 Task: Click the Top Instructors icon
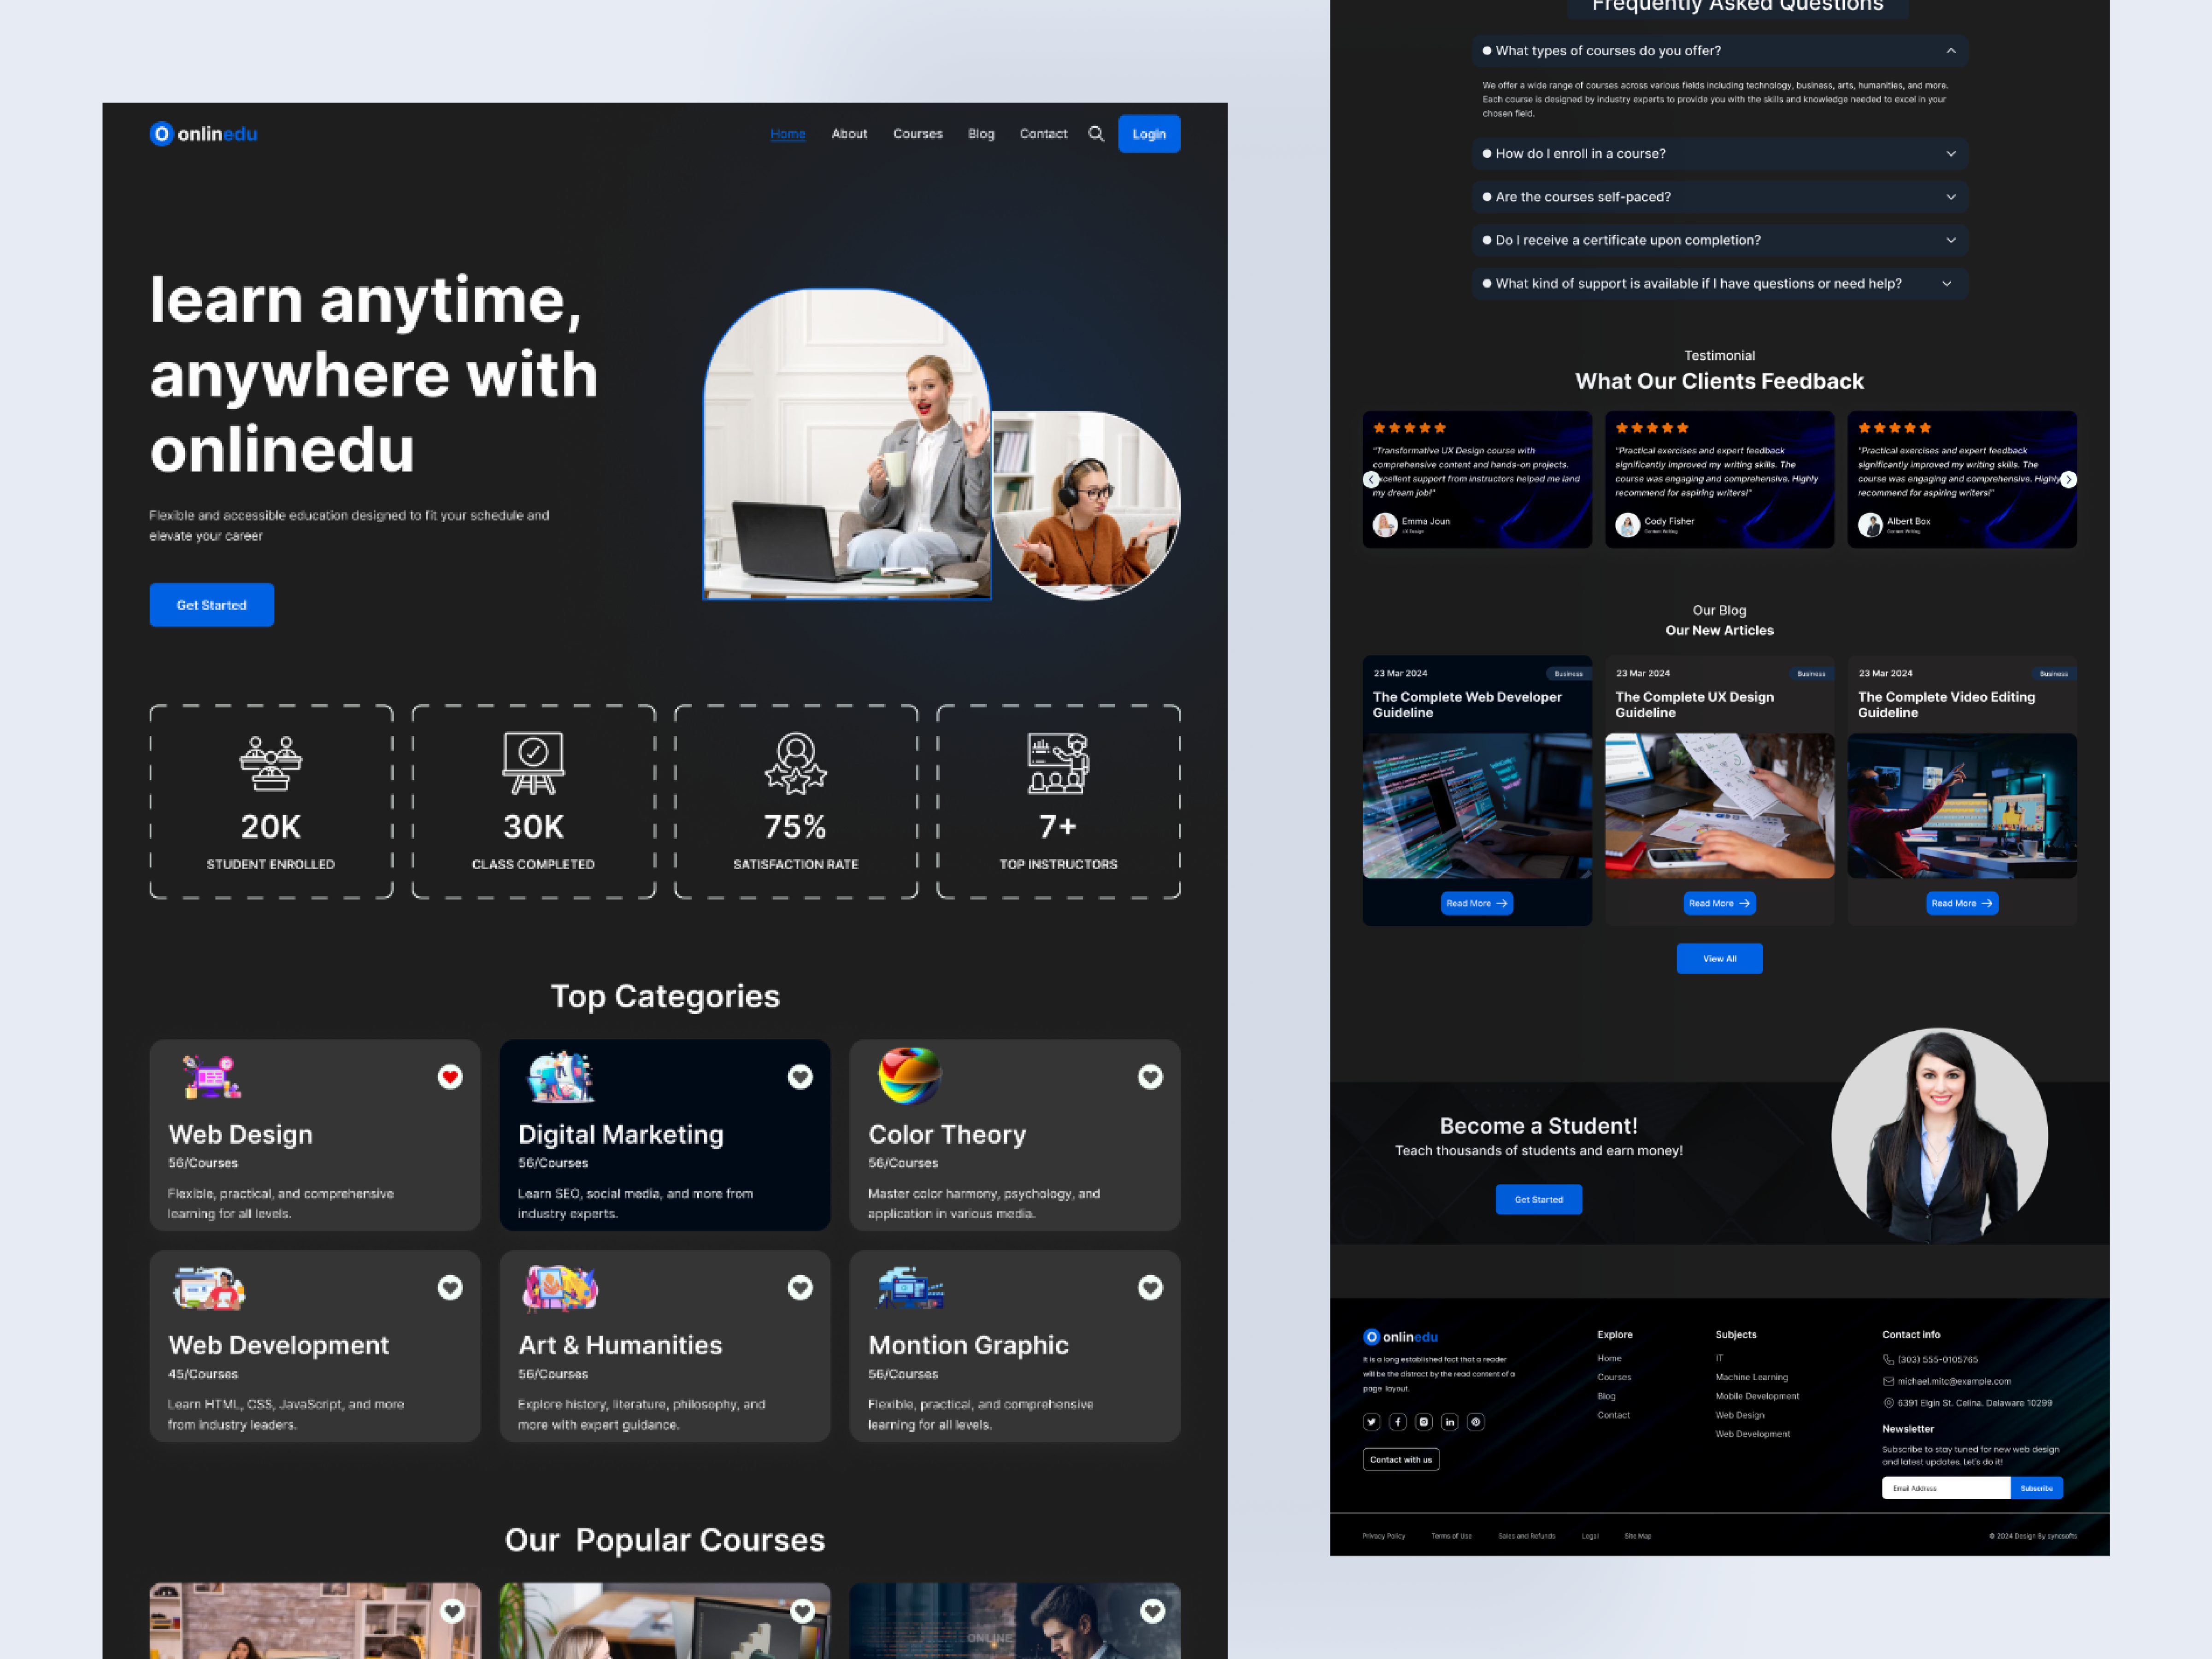pyautogui.click(x=1058, y=764)
